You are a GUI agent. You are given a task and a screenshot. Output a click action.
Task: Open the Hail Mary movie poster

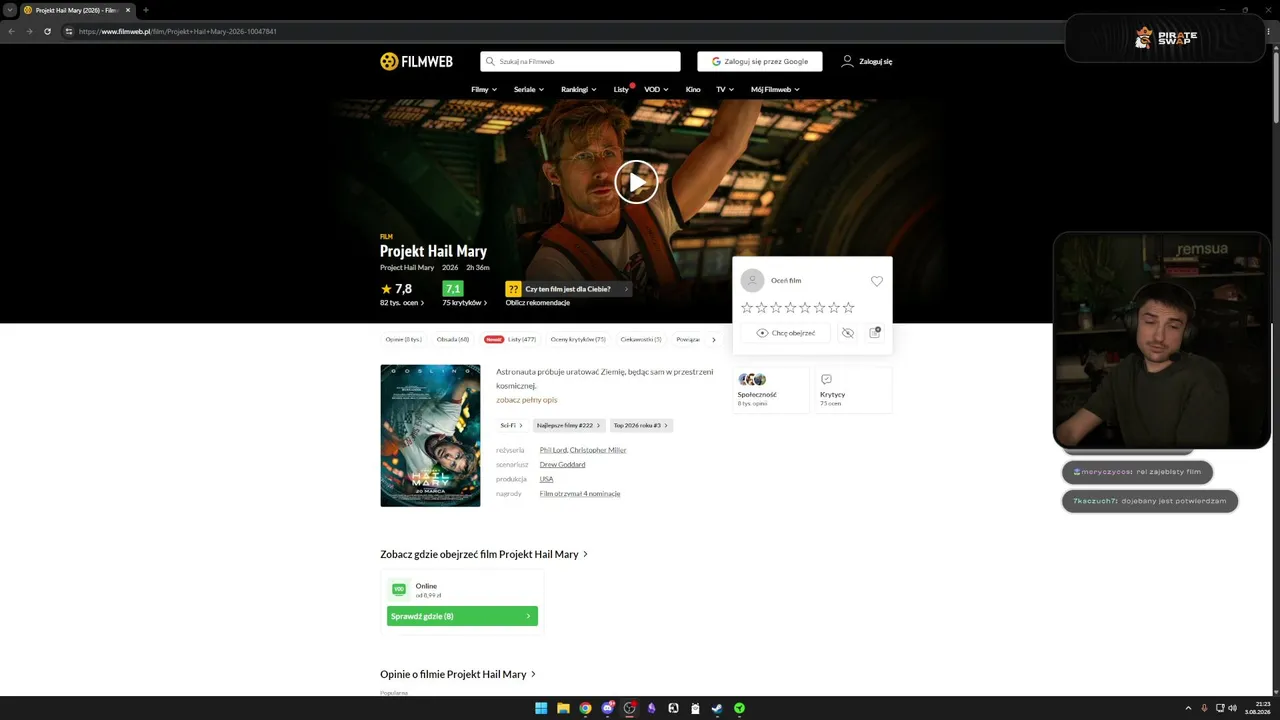[x=430, y=436]
